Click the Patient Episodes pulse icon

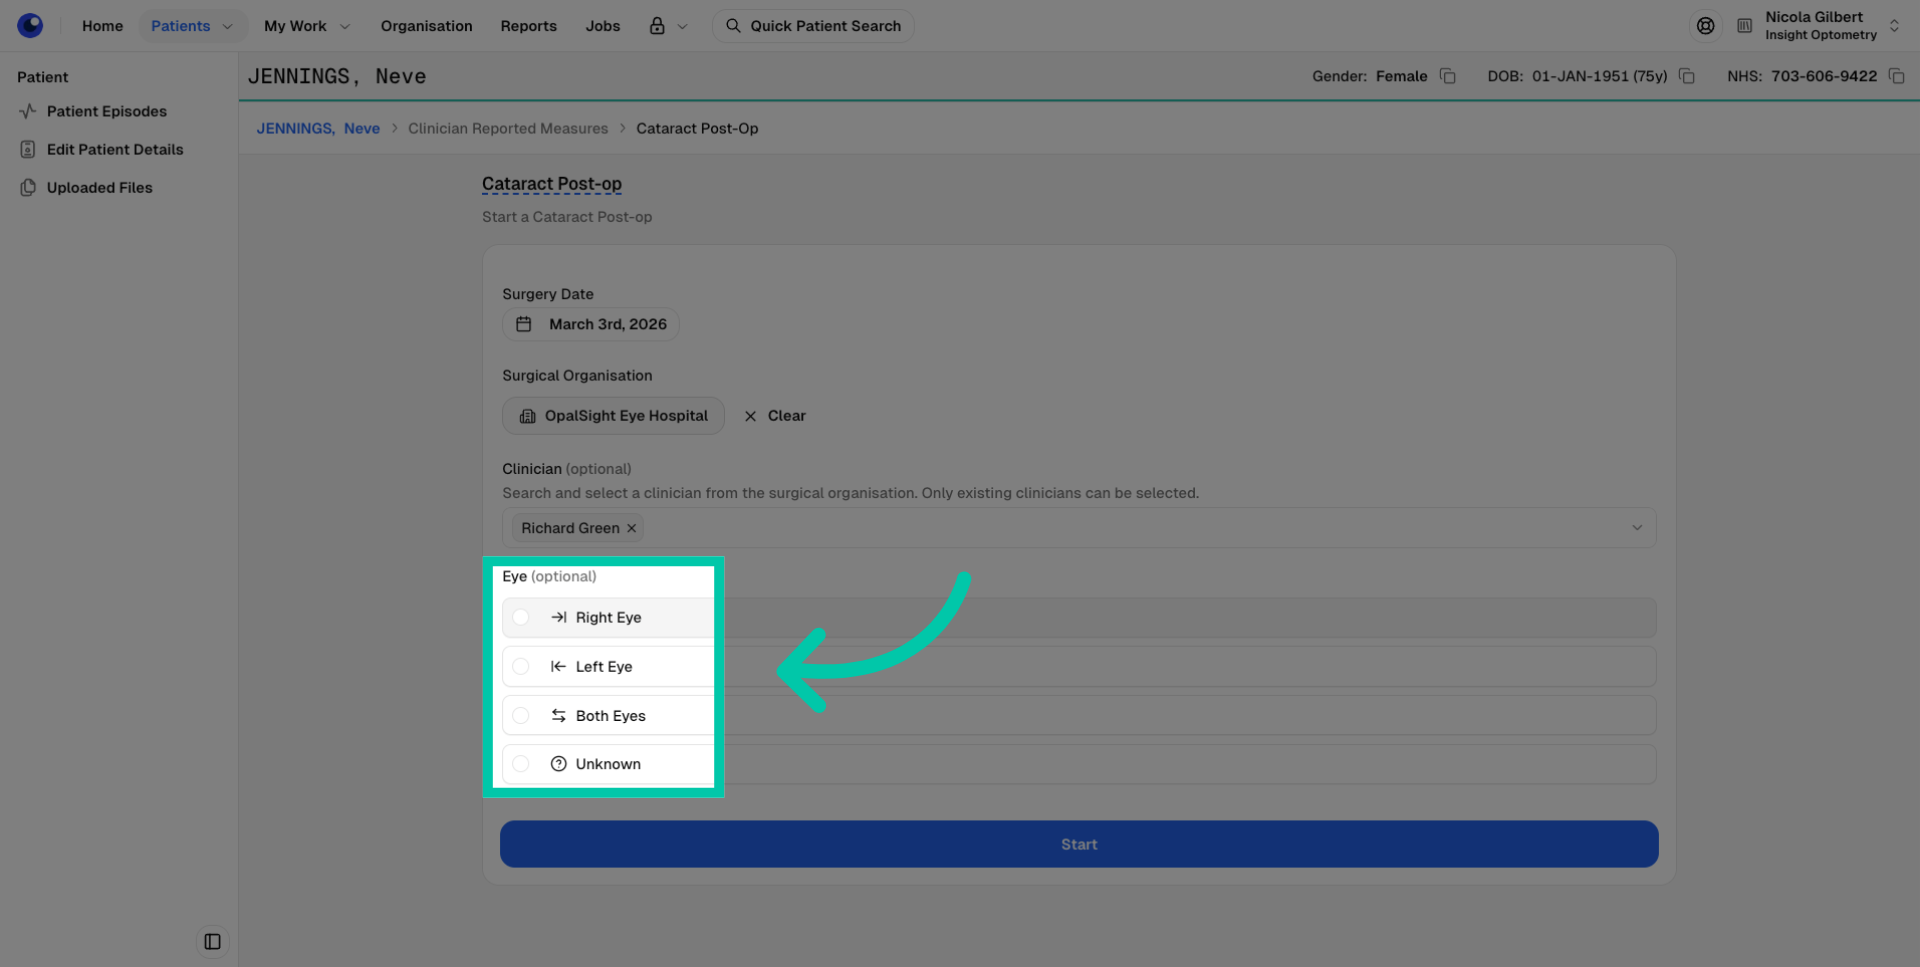28,111
